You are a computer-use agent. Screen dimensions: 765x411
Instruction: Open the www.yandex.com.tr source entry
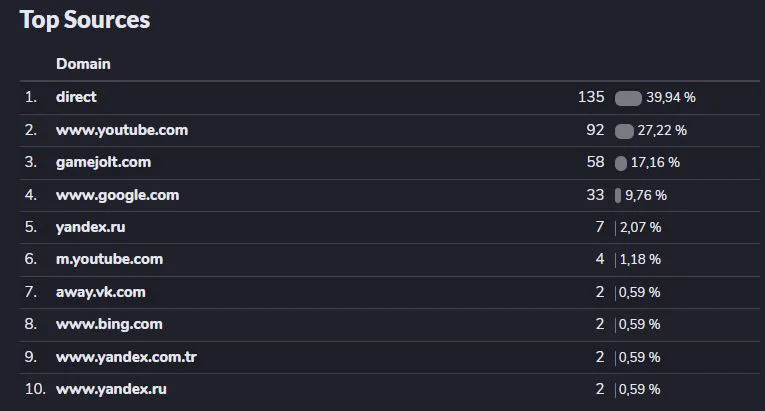coord(126,357)
